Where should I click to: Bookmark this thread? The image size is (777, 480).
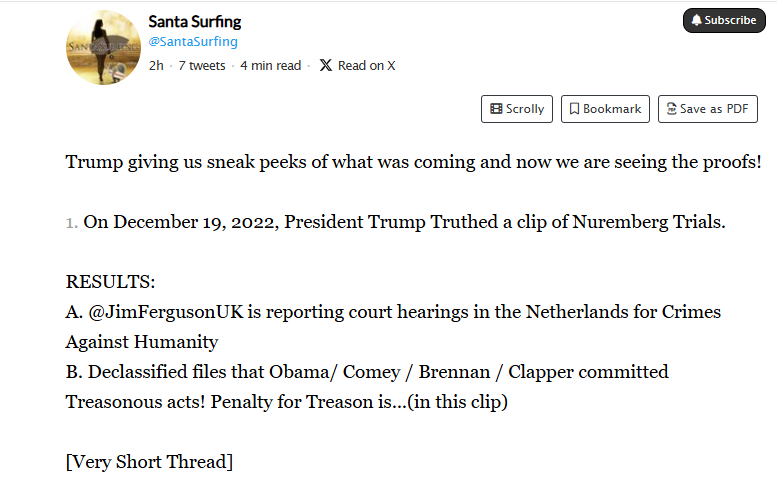click(x=605, y=109)
